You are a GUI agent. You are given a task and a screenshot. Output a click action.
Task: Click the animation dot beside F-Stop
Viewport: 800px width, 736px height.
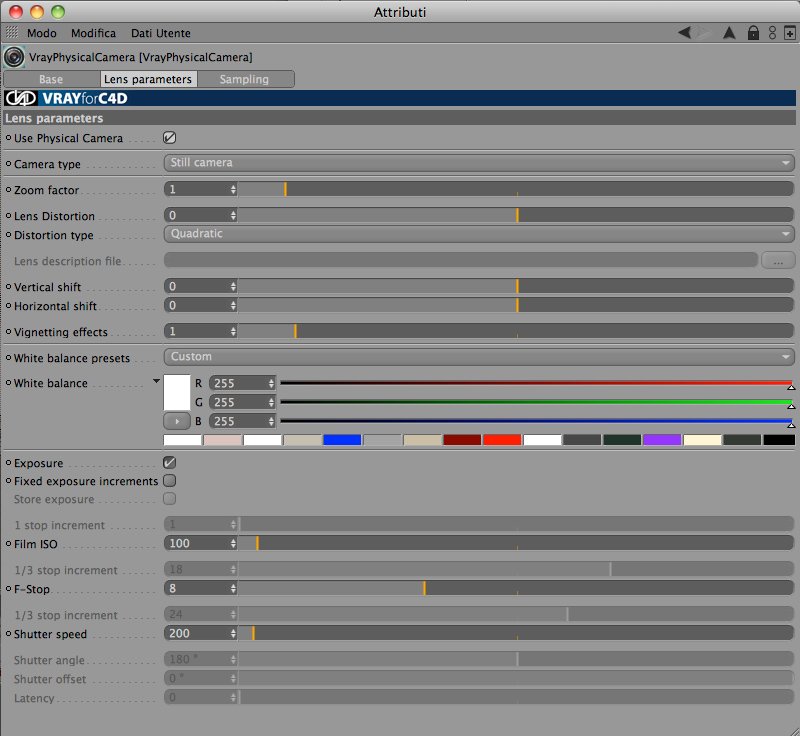click(x=8, y=589)
